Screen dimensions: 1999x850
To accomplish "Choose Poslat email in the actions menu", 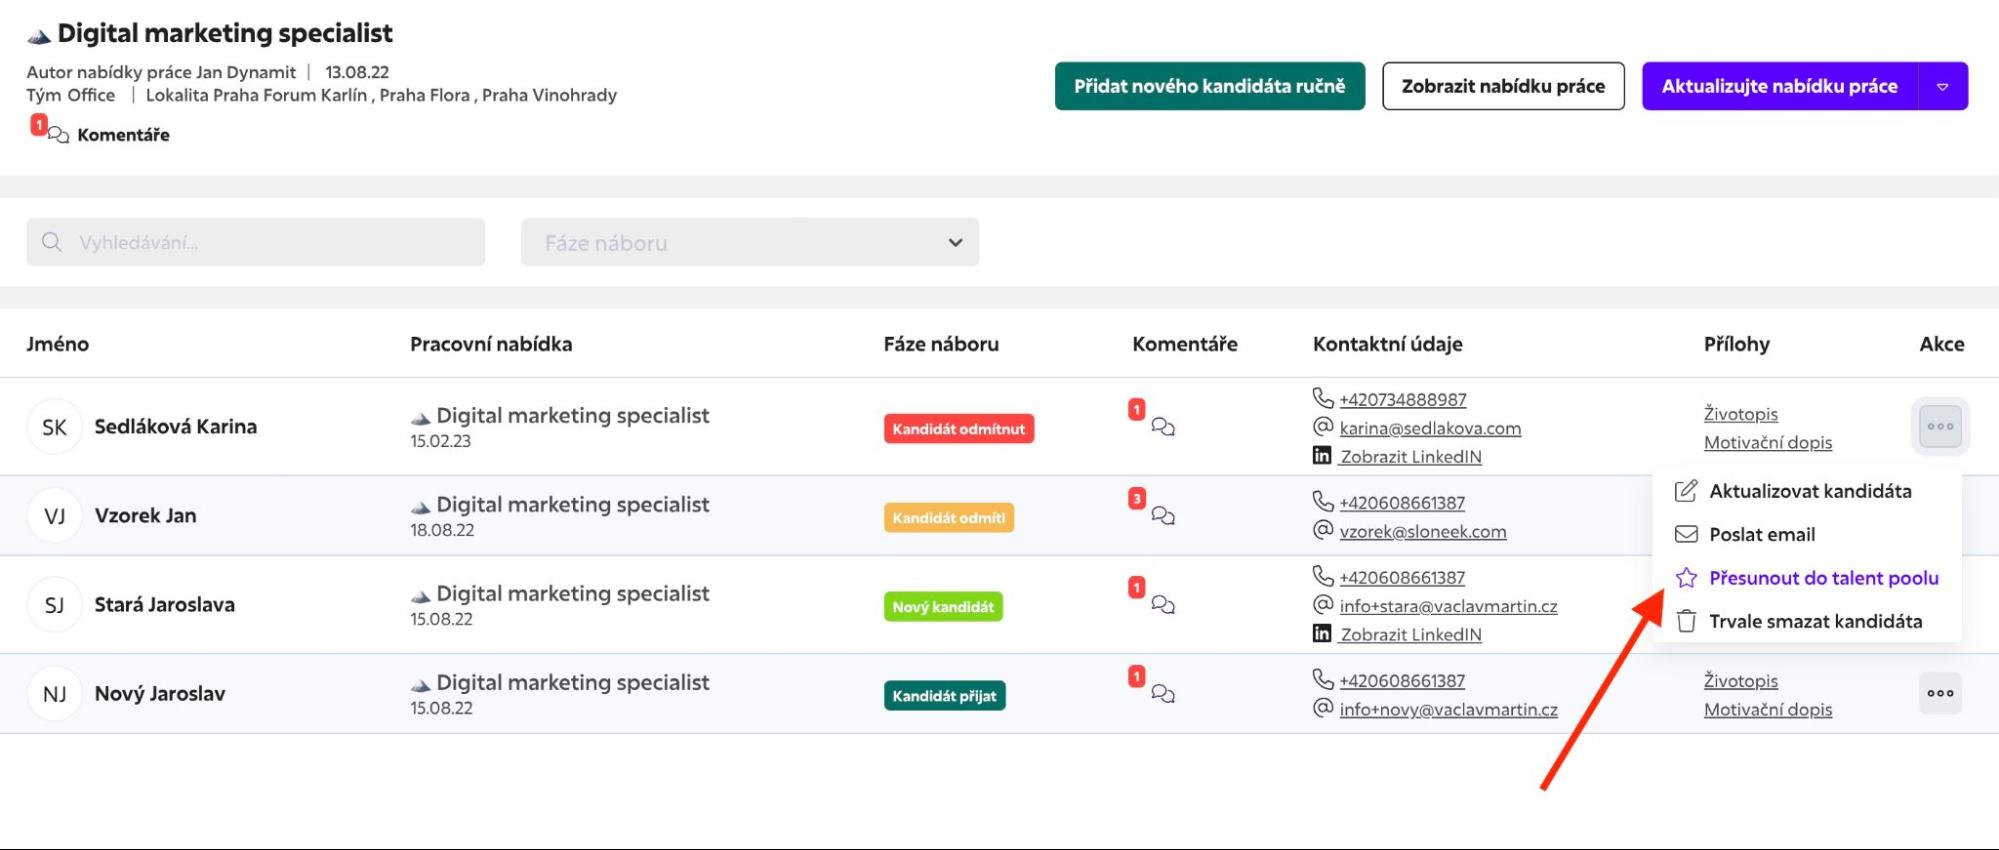I will 1761,534.
